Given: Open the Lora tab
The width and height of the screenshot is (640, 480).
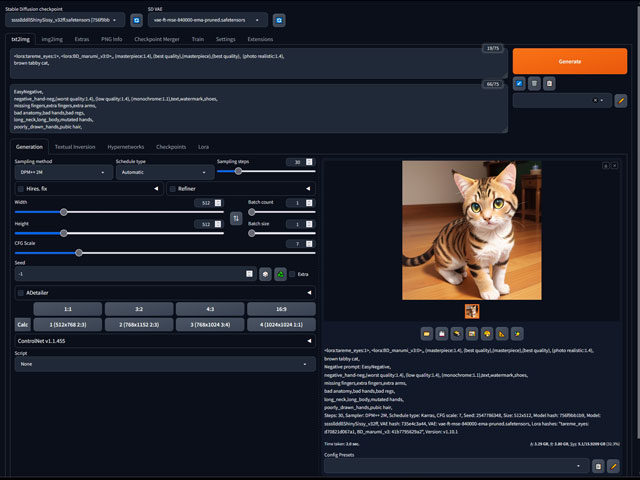Looking at the screenshot, I should 203,146.
